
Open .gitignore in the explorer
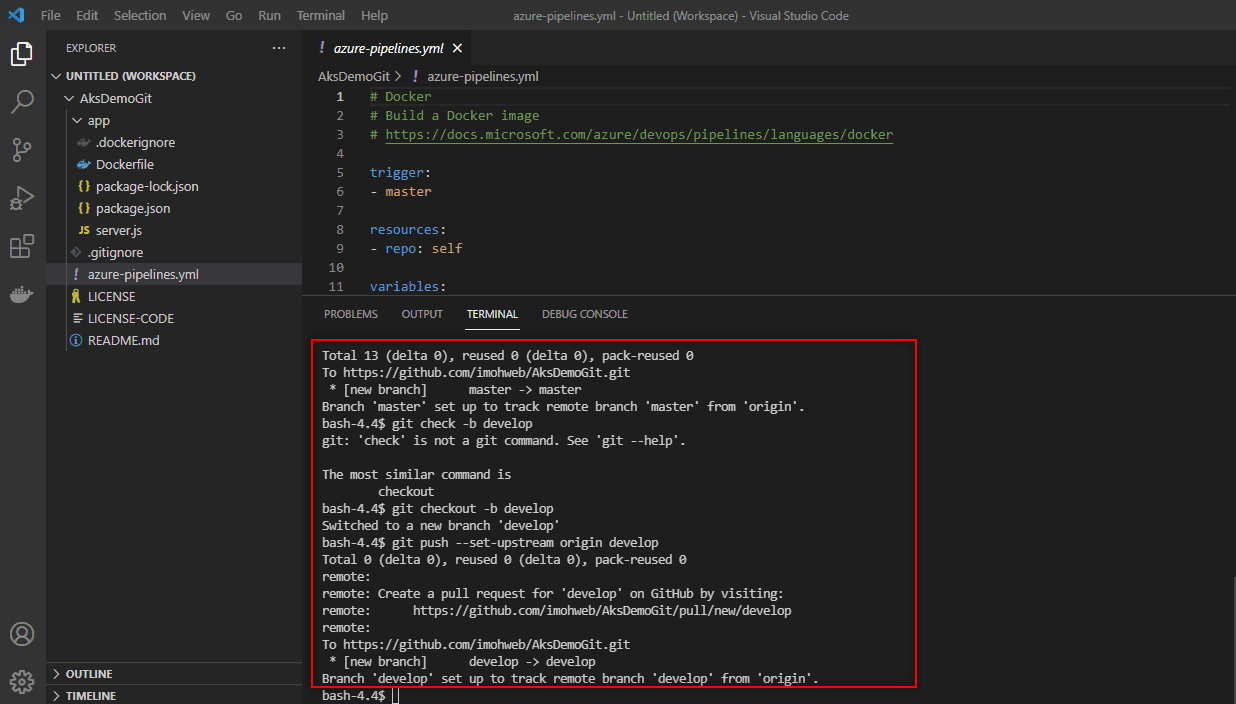tap(174, 253)
